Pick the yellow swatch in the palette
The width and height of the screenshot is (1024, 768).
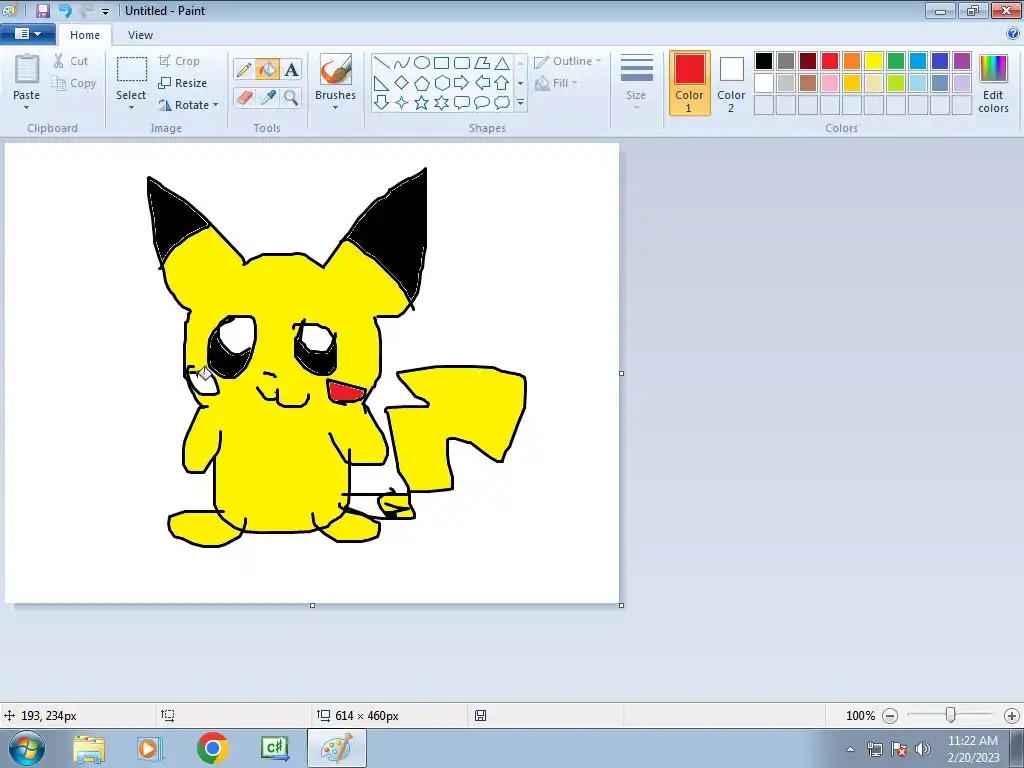(874, 61)
